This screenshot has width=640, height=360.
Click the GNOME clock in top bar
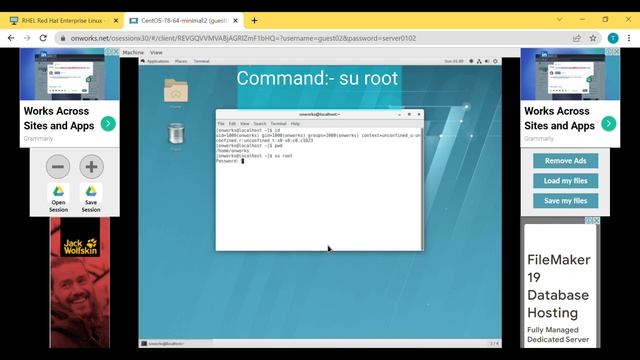pos(454,61)
